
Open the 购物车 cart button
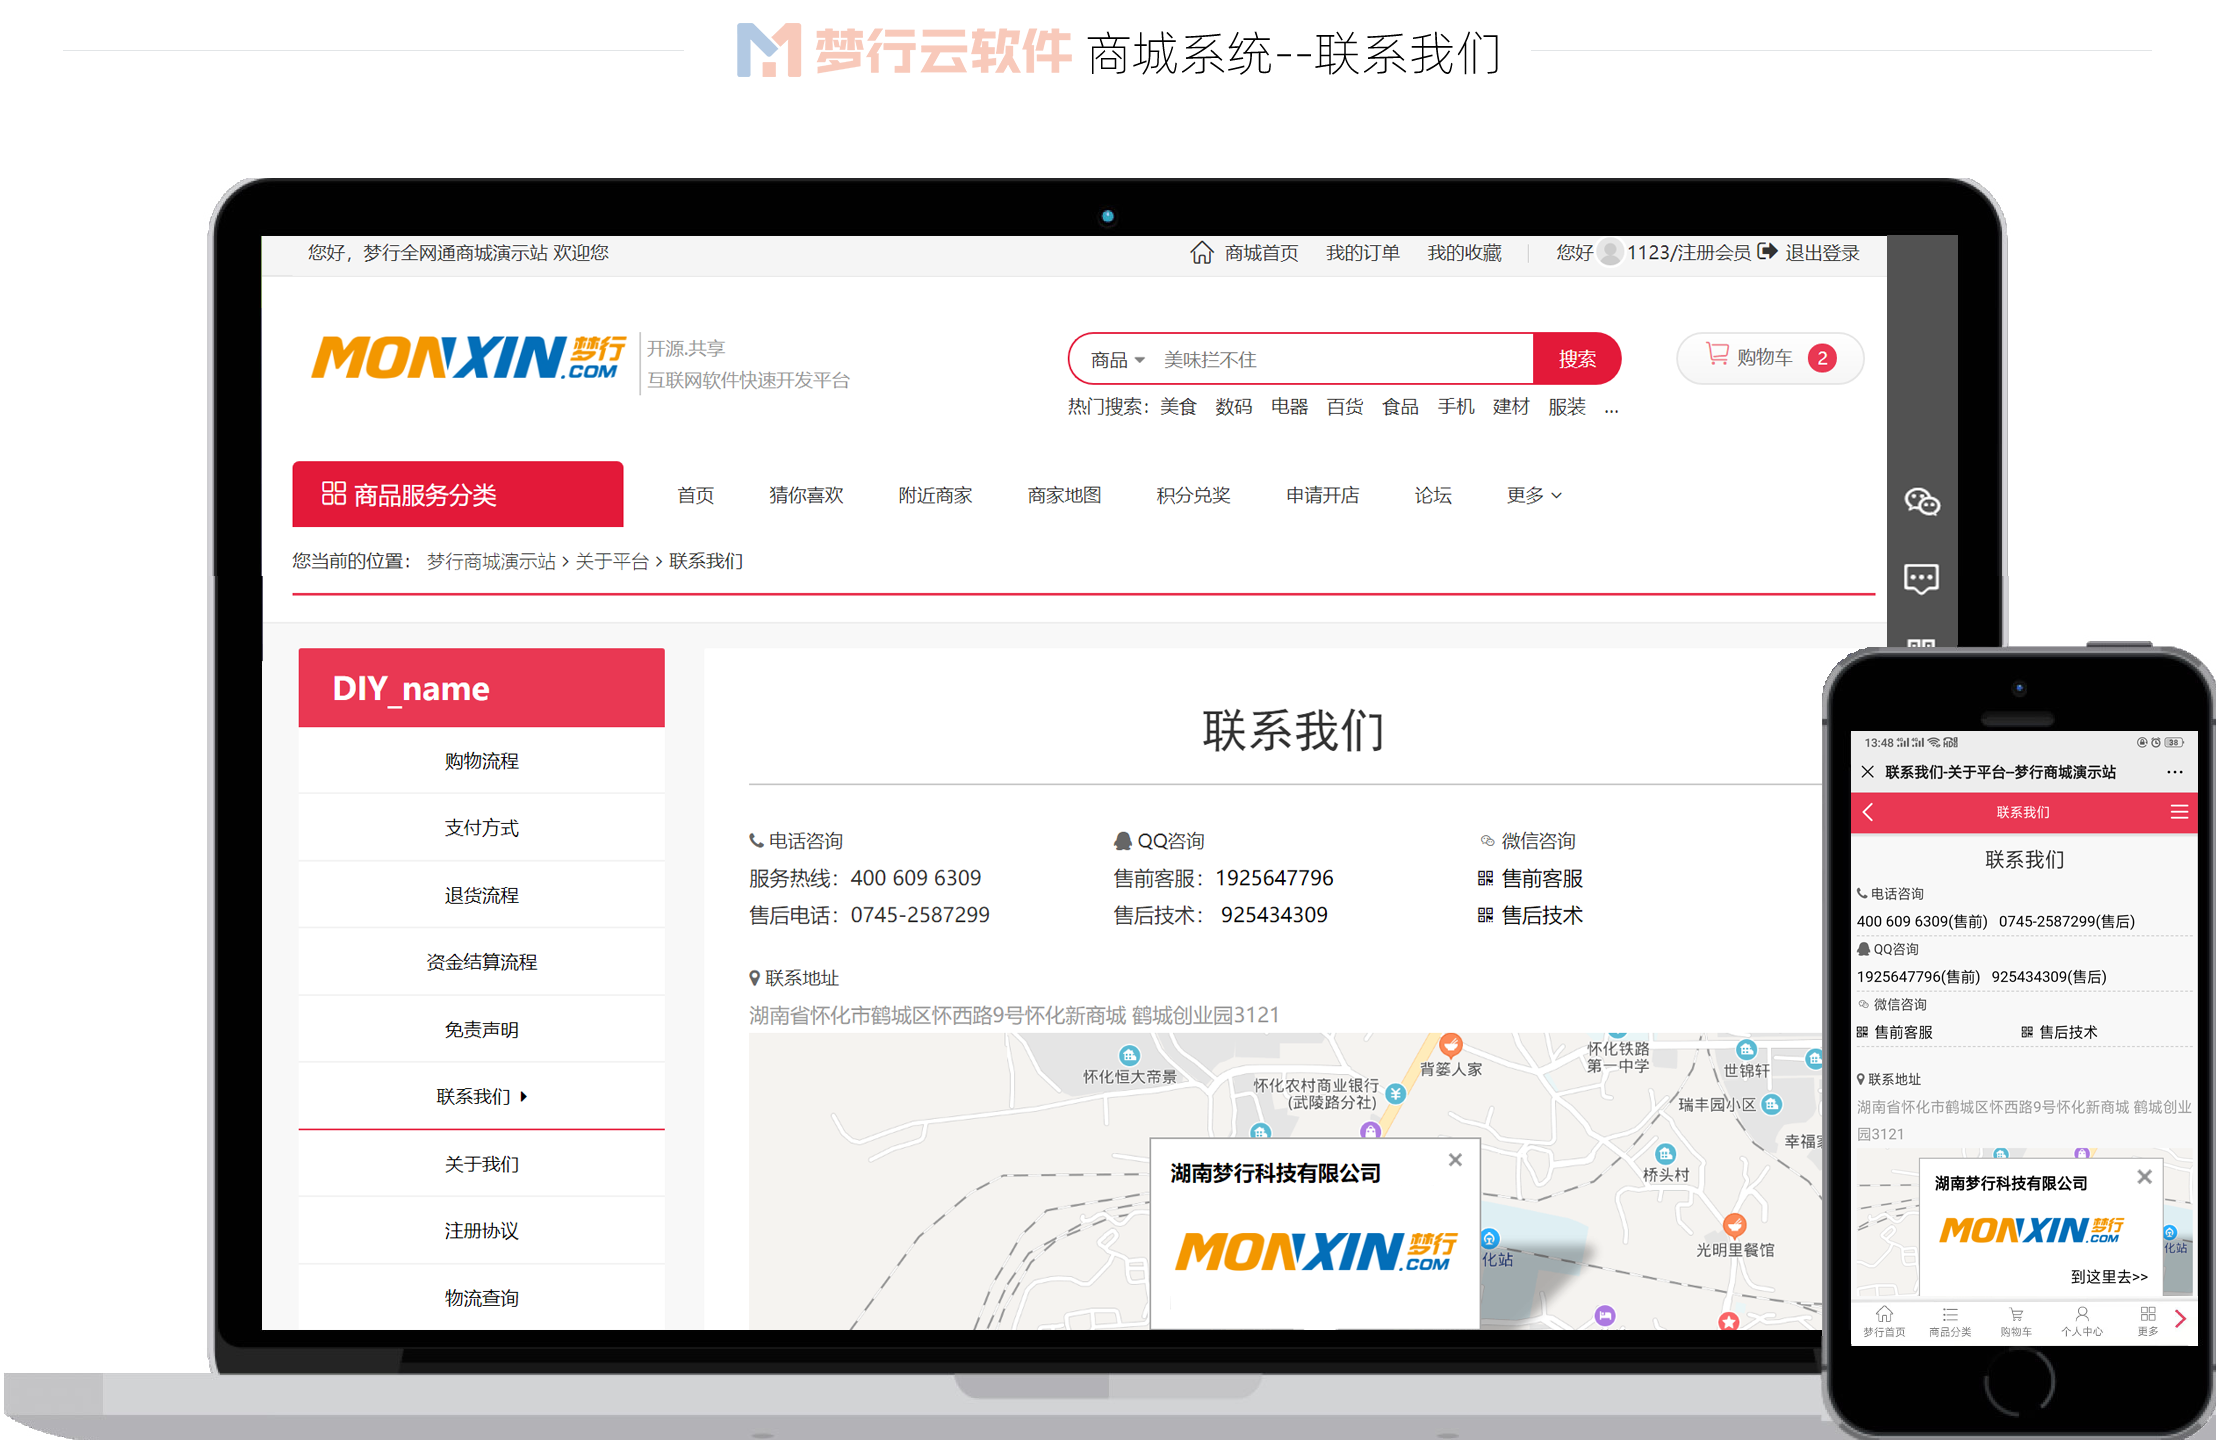click(x=1770, y=358)
